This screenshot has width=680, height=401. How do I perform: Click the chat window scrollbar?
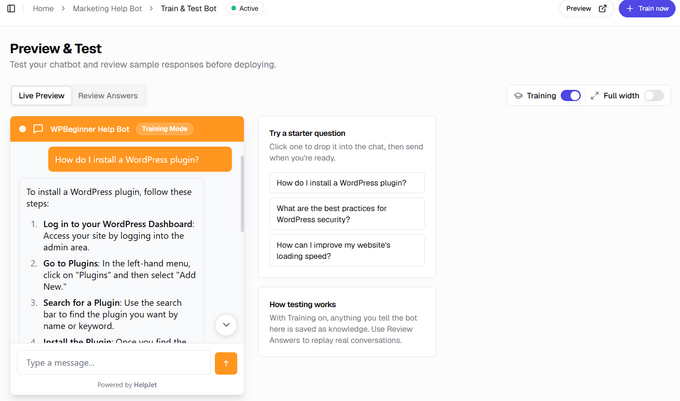[242, 194]
